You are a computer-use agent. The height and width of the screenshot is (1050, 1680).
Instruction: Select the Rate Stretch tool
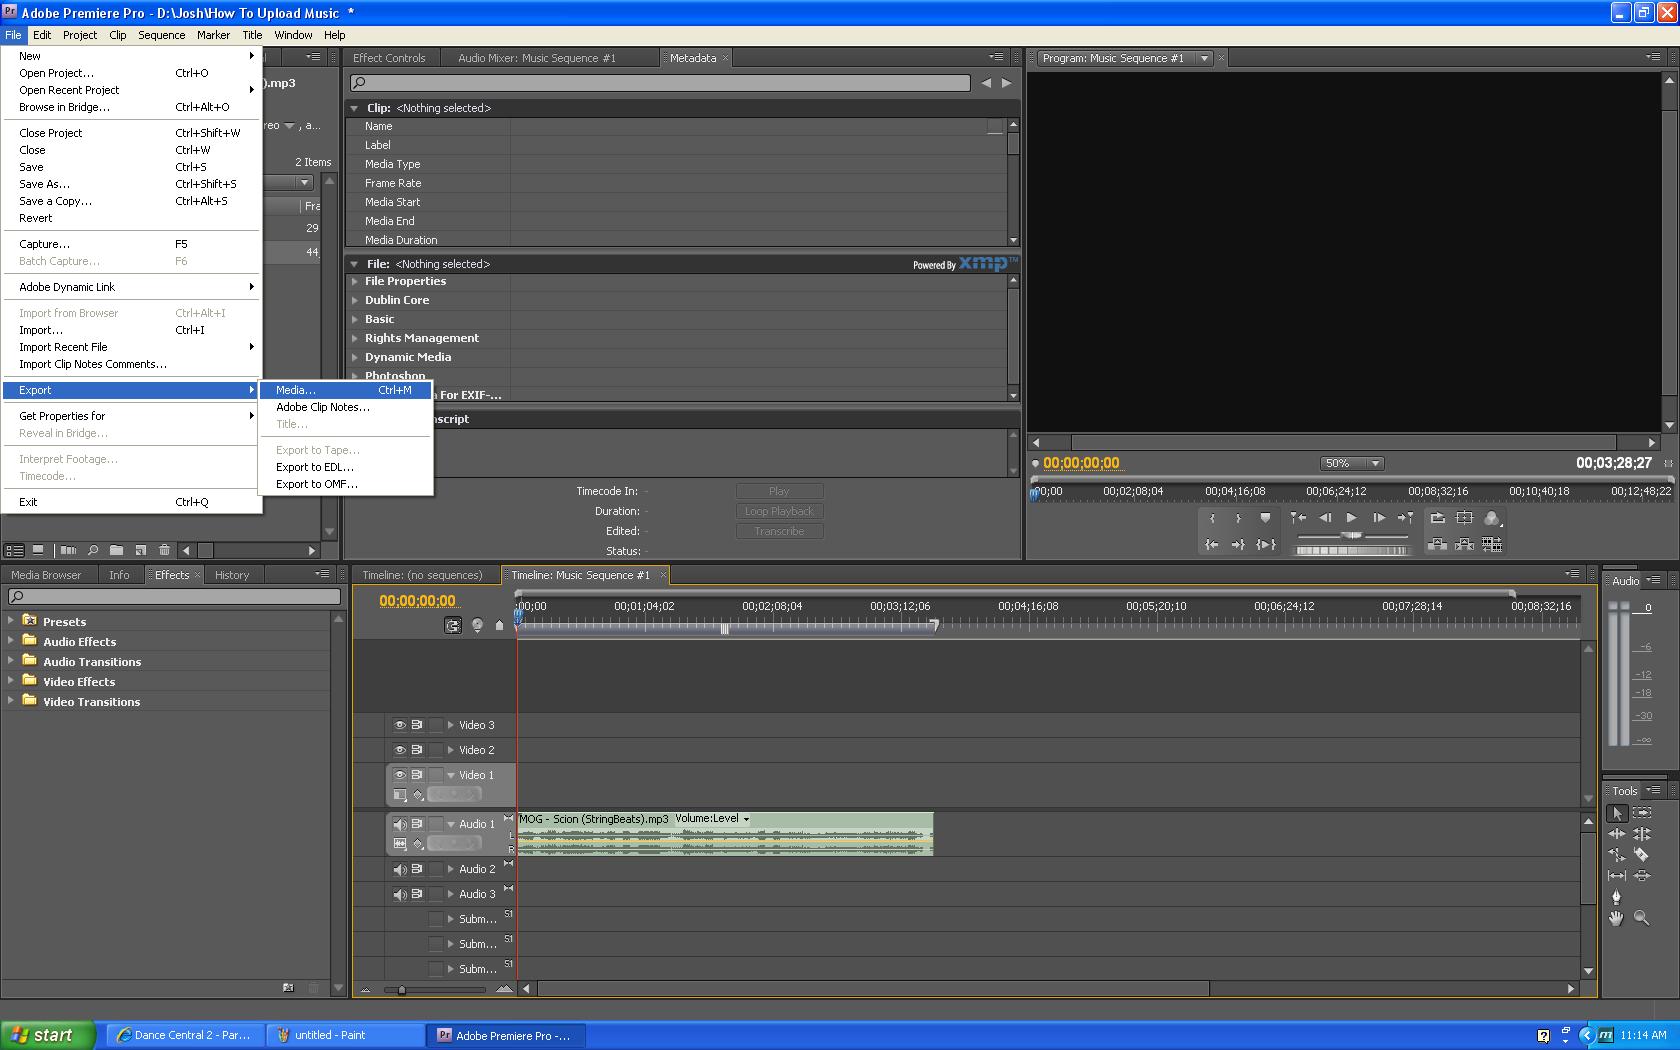1617,855
